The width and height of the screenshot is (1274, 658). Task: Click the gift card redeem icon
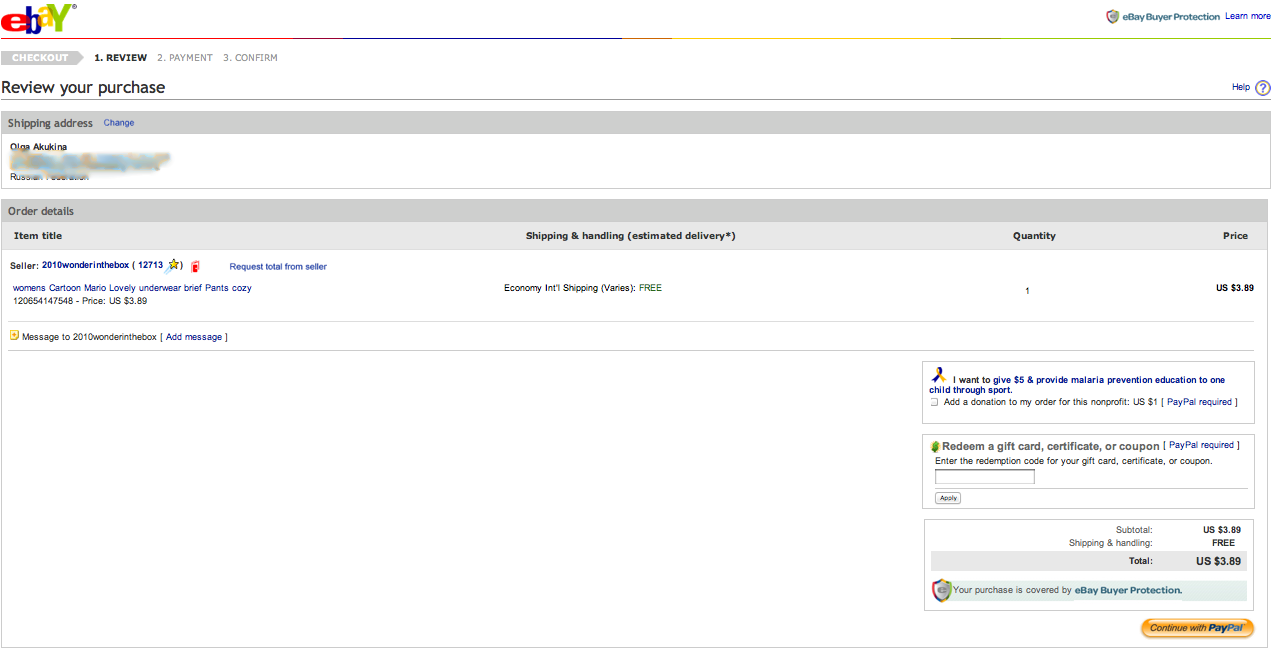[935, 446]
